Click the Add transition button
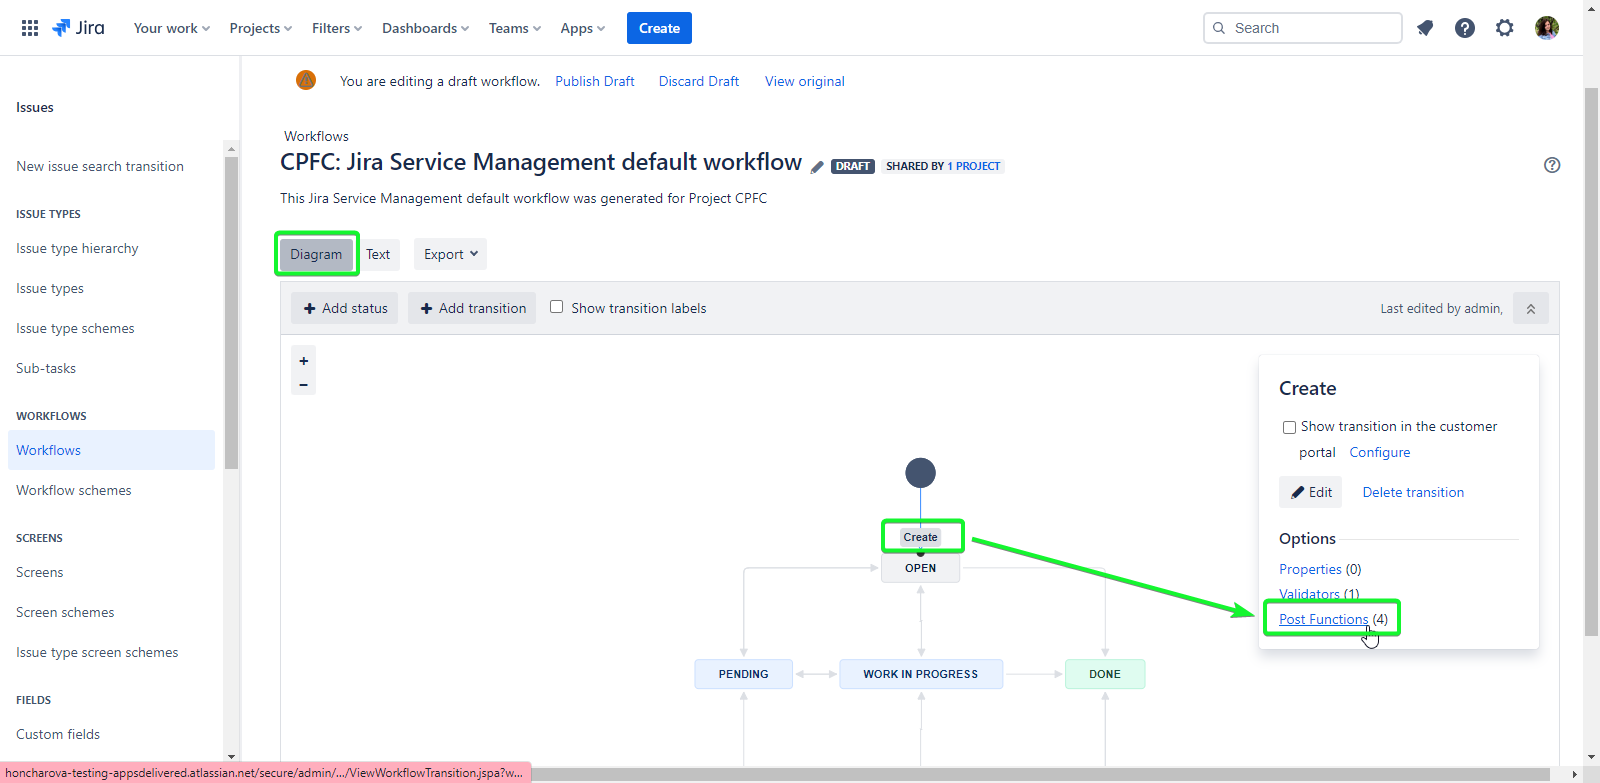The image size is (1600, 783). click(x=472, y=308)
